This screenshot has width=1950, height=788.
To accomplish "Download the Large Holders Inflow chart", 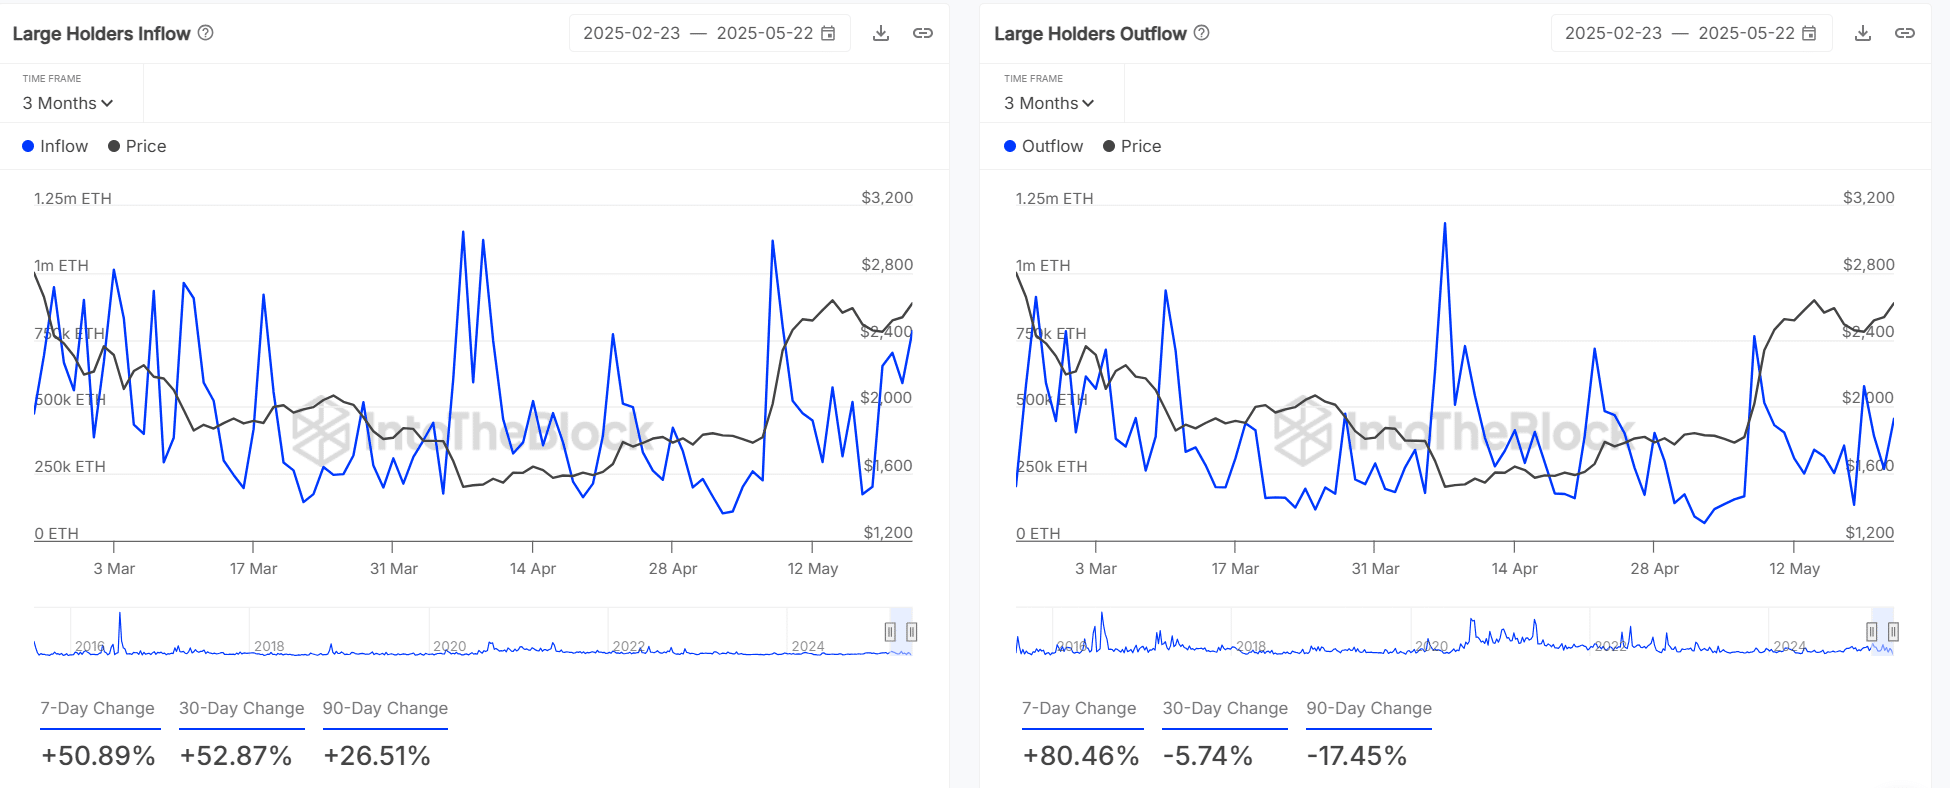I will 881,33.
